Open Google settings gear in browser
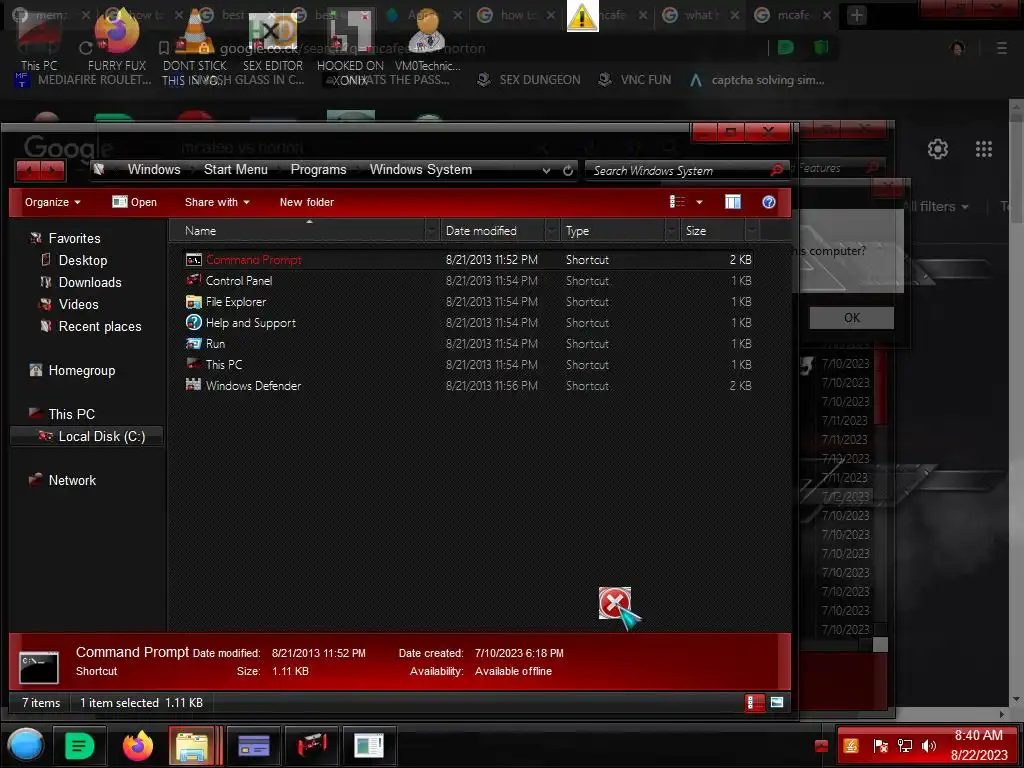This screenshot has height=768, width=1024. [x=938, y=149]
